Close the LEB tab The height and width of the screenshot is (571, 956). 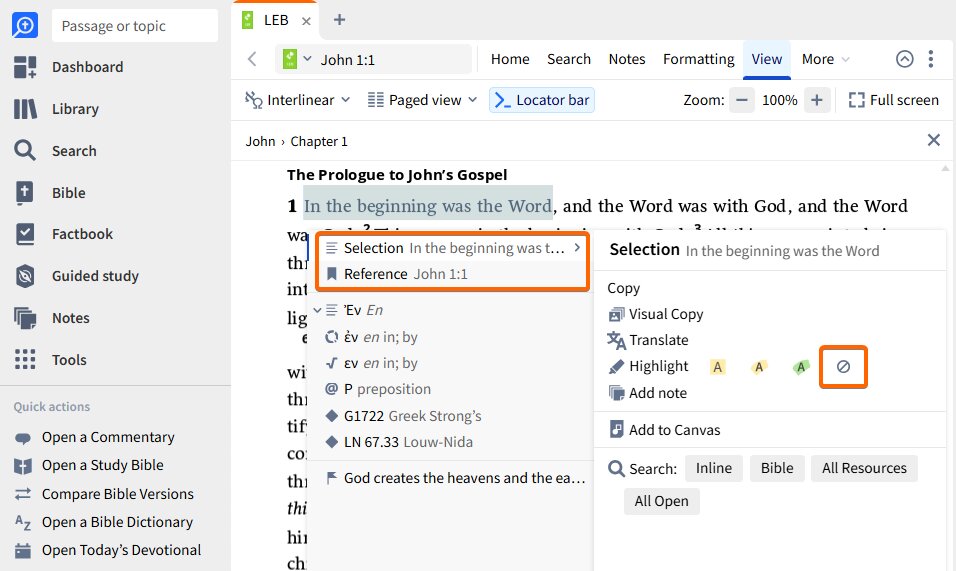[306, 21]
